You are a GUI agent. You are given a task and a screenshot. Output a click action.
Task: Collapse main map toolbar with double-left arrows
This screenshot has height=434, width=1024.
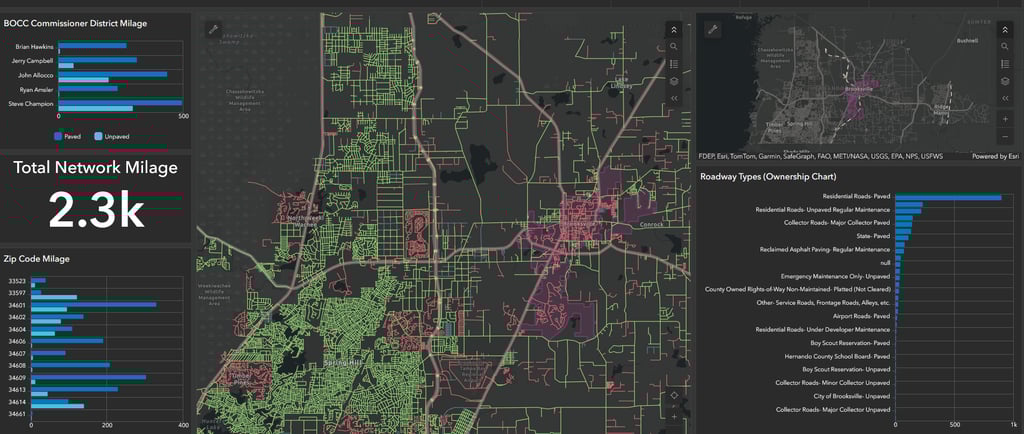[x=674, y=98]
